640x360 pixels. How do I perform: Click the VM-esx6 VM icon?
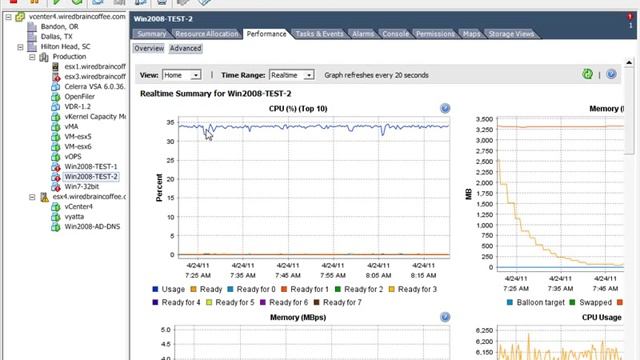pyautogui.click(x=56, y=147)
